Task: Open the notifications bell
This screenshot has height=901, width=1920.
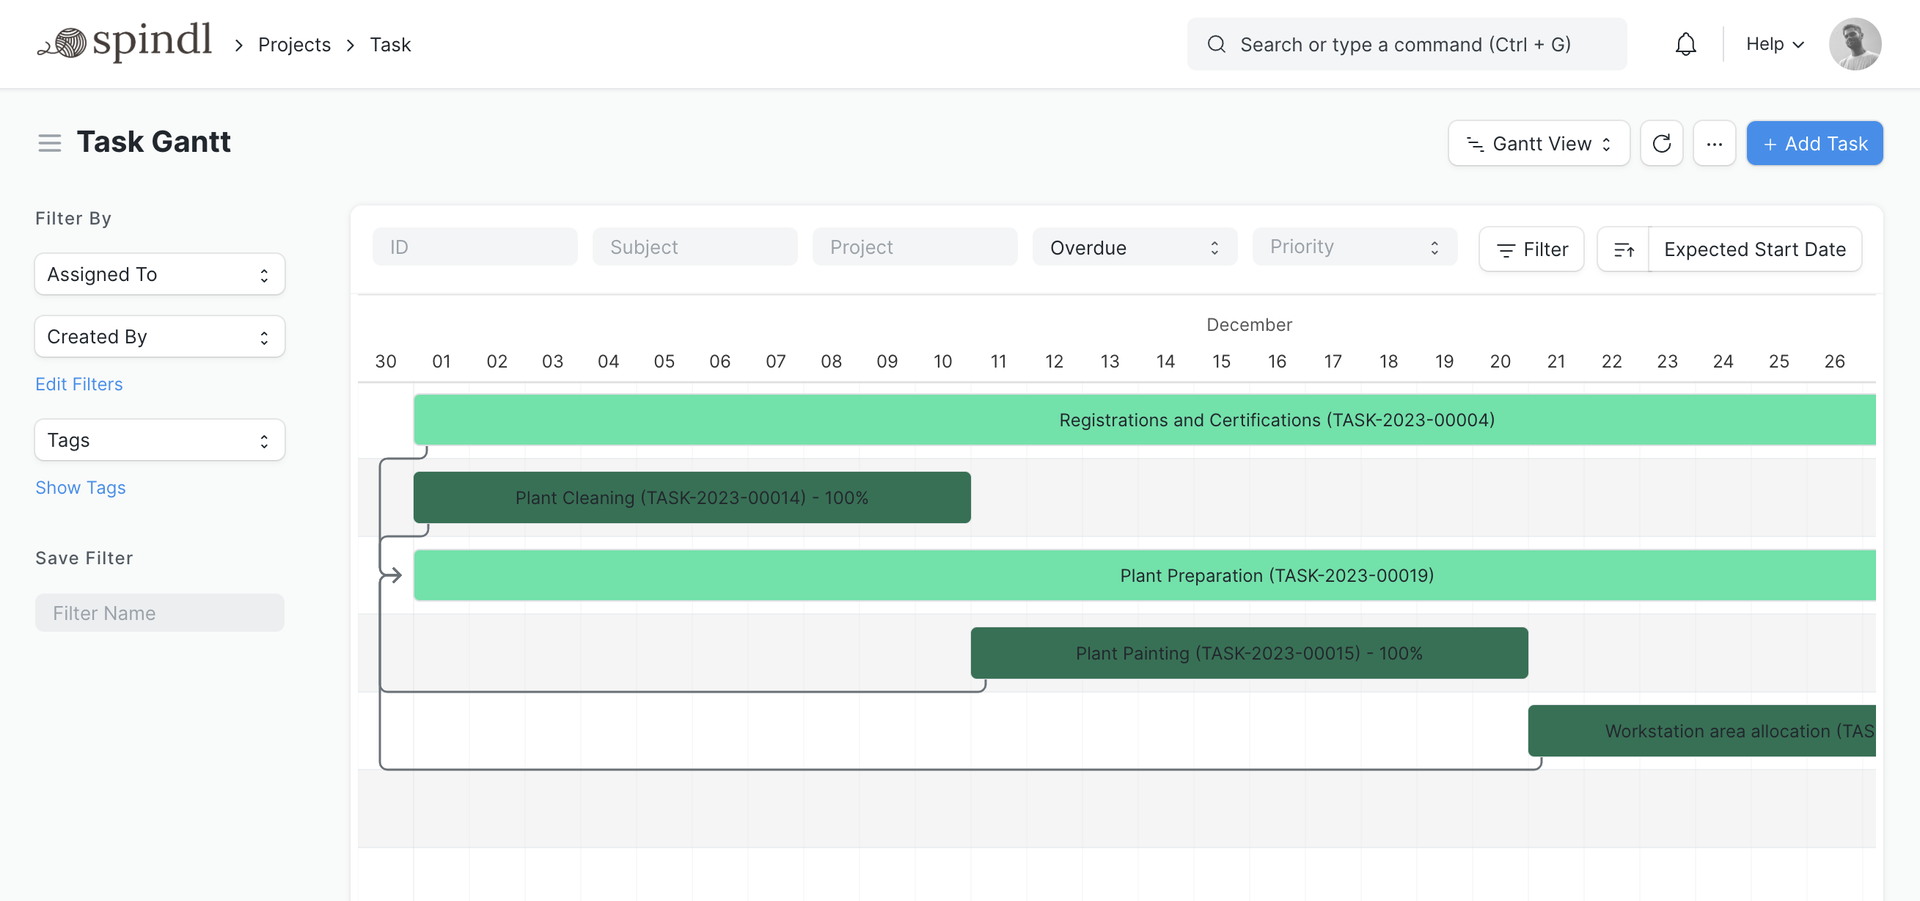Action: point(1686,44)
